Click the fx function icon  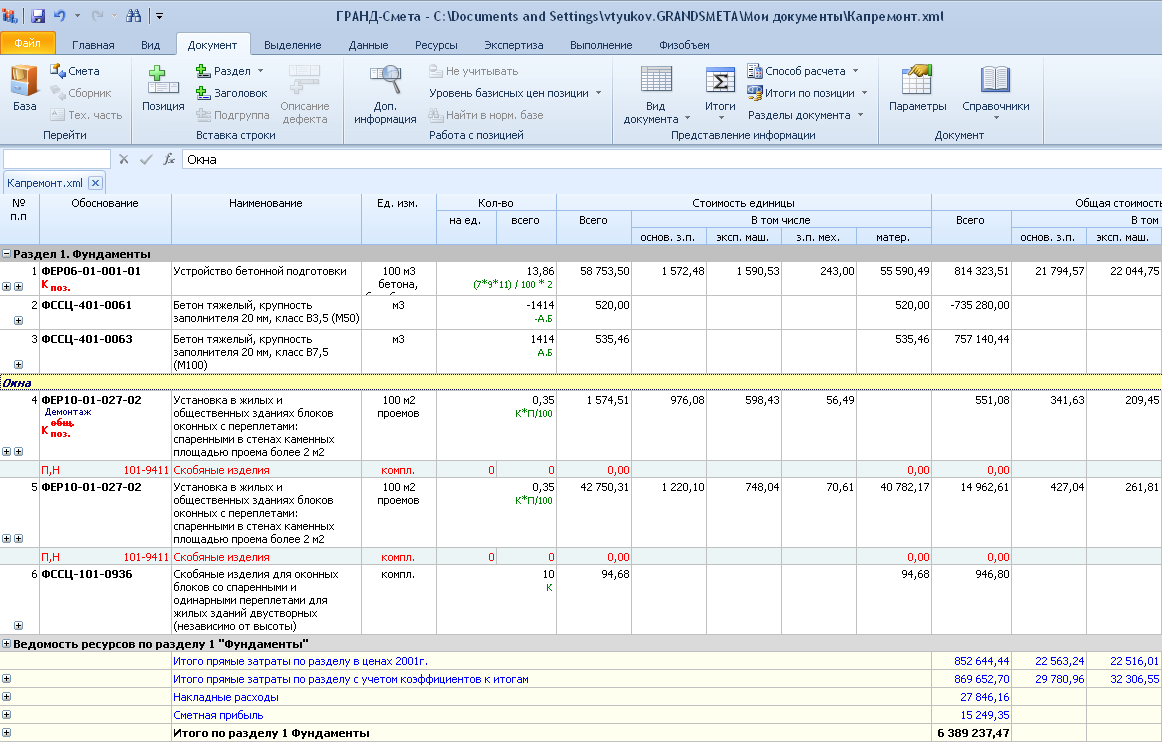(169, 159)
